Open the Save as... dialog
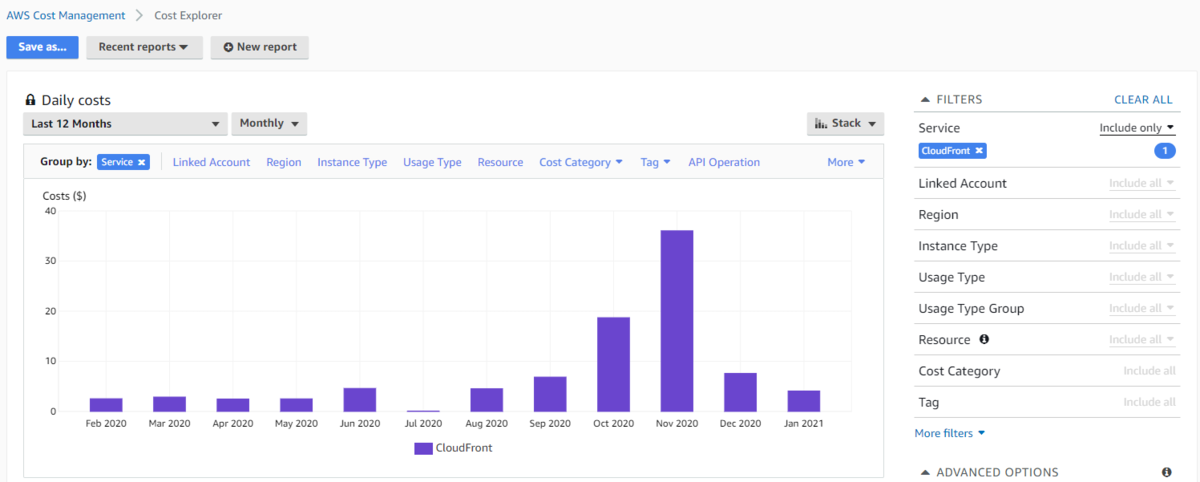Viewport: 1200px width, 482px height. pyautogui.click(x=42, y=47)
